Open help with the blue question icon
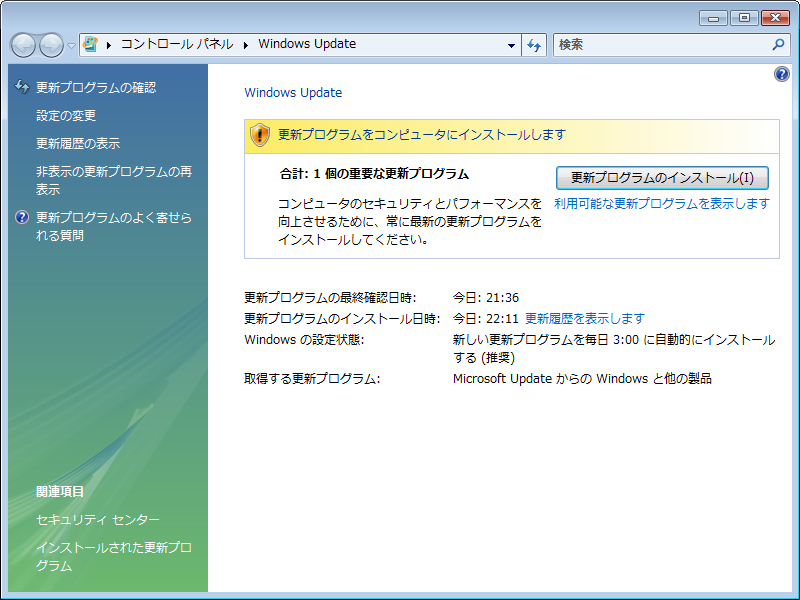 [x=782, y=74]
